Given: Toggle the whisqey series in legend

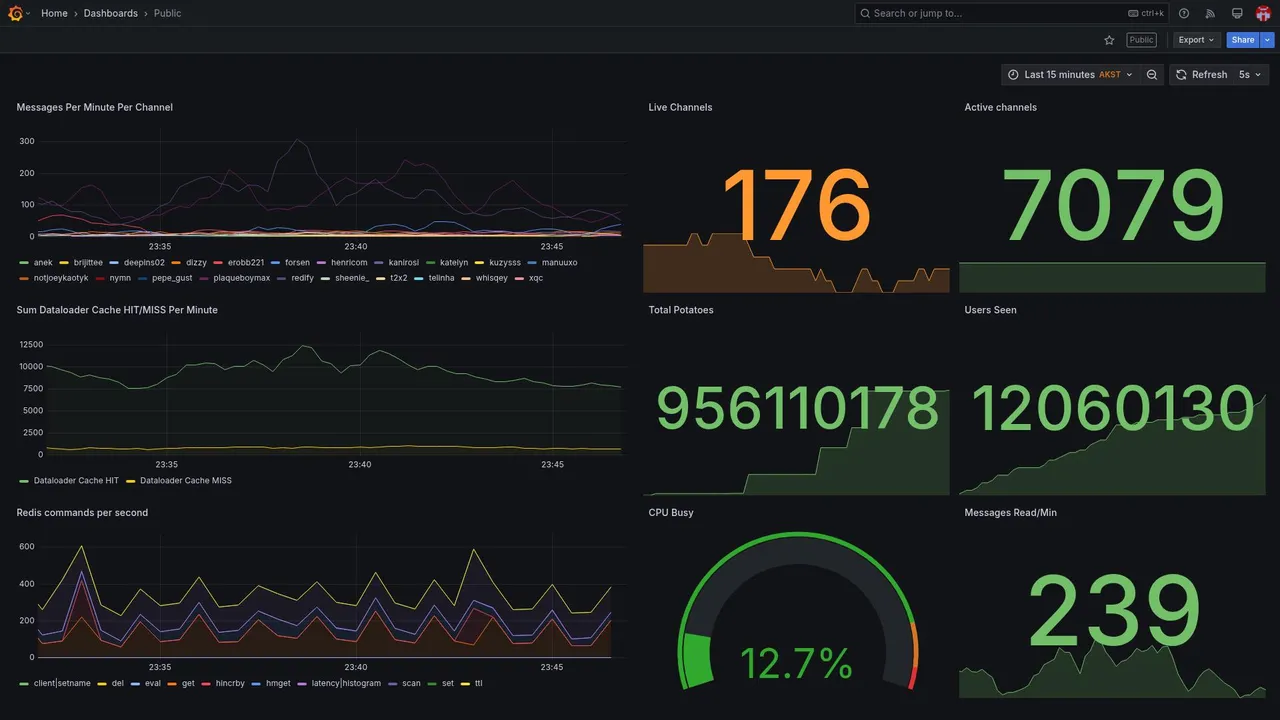Looking at the screenshot, I should 492,278.
